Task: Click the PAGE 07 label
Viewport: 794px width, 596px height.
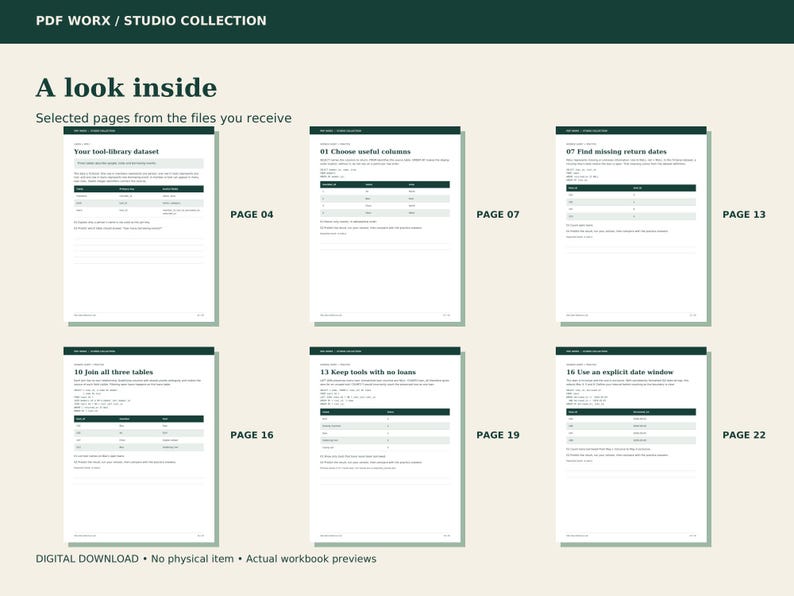Action: pos(498,215)
